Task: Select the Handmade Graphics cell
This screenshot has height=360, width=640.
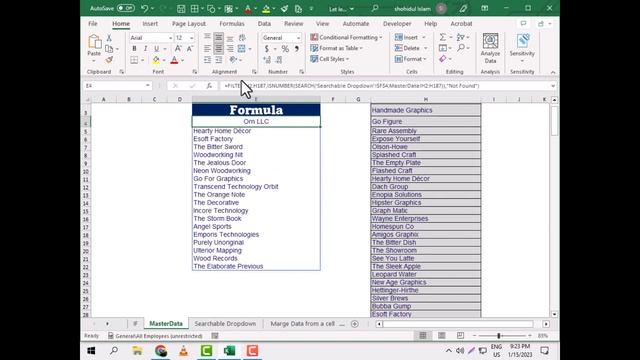Action: coord(426,110)
